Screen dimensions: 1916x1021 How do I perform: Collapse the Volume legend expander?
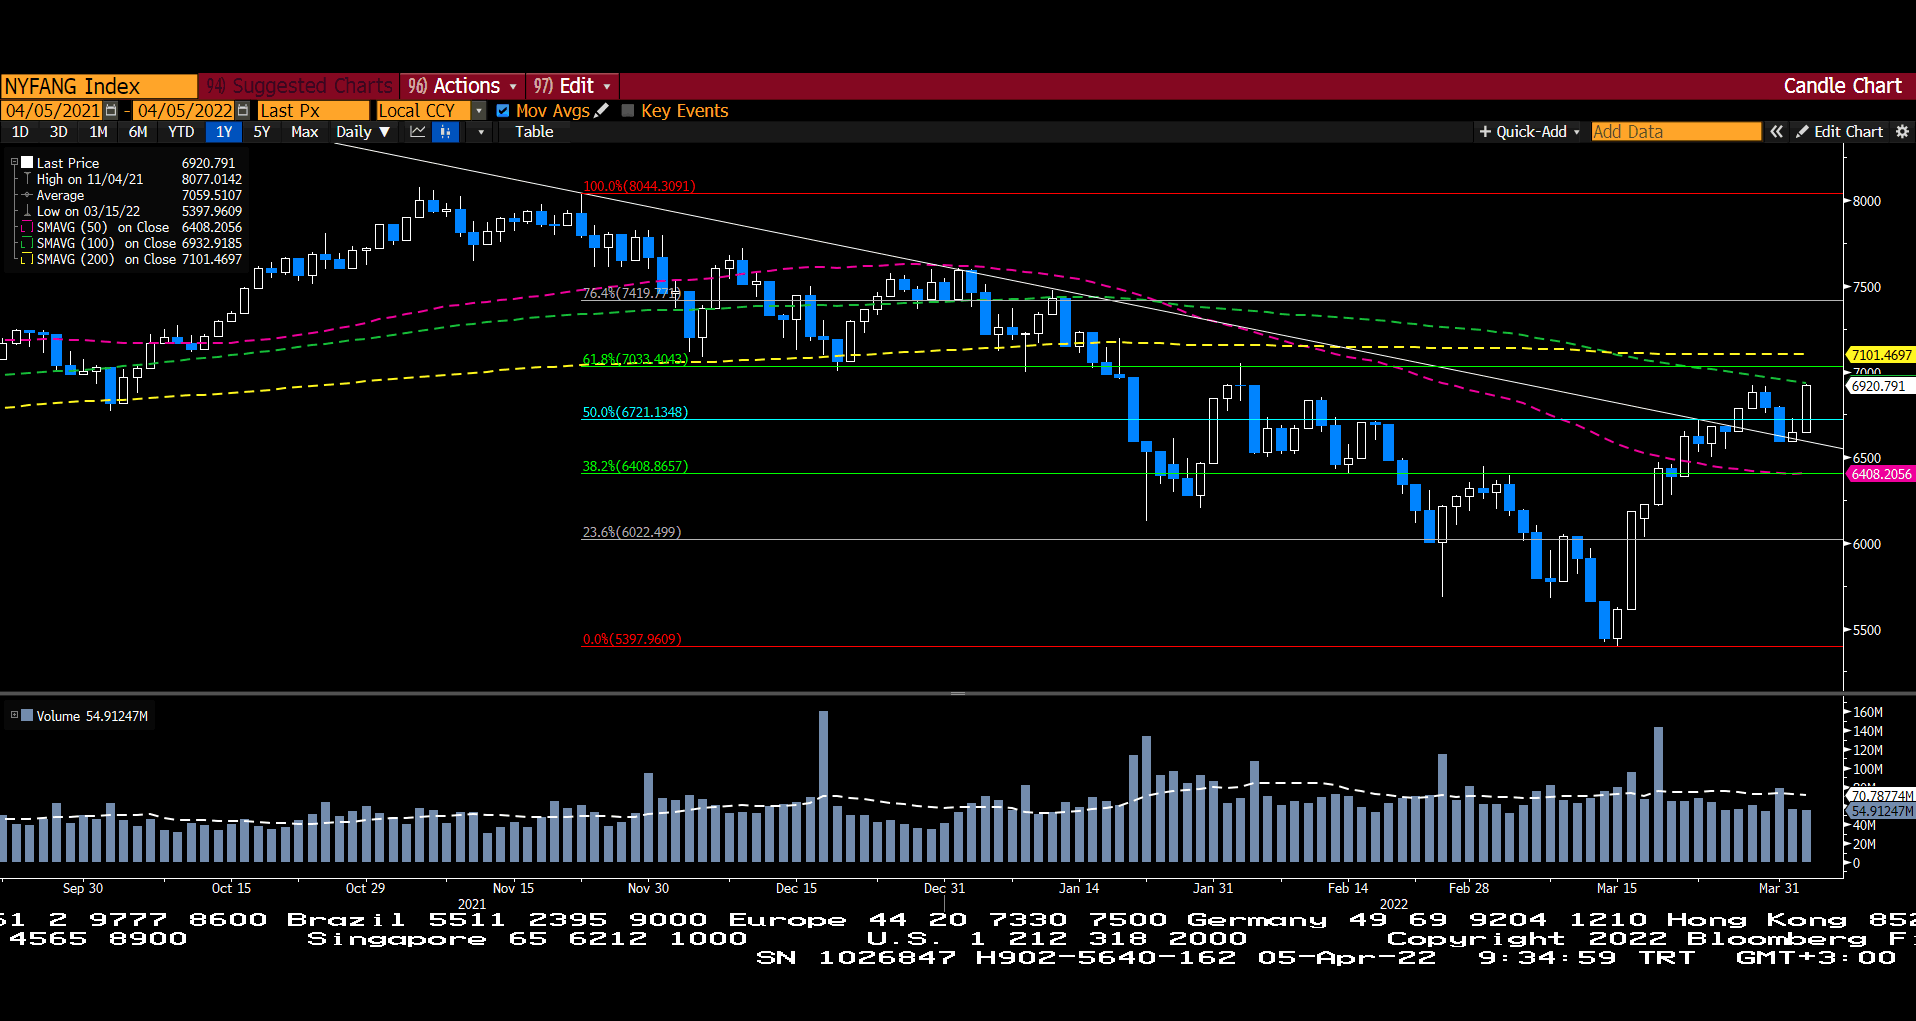coord(14,715)
